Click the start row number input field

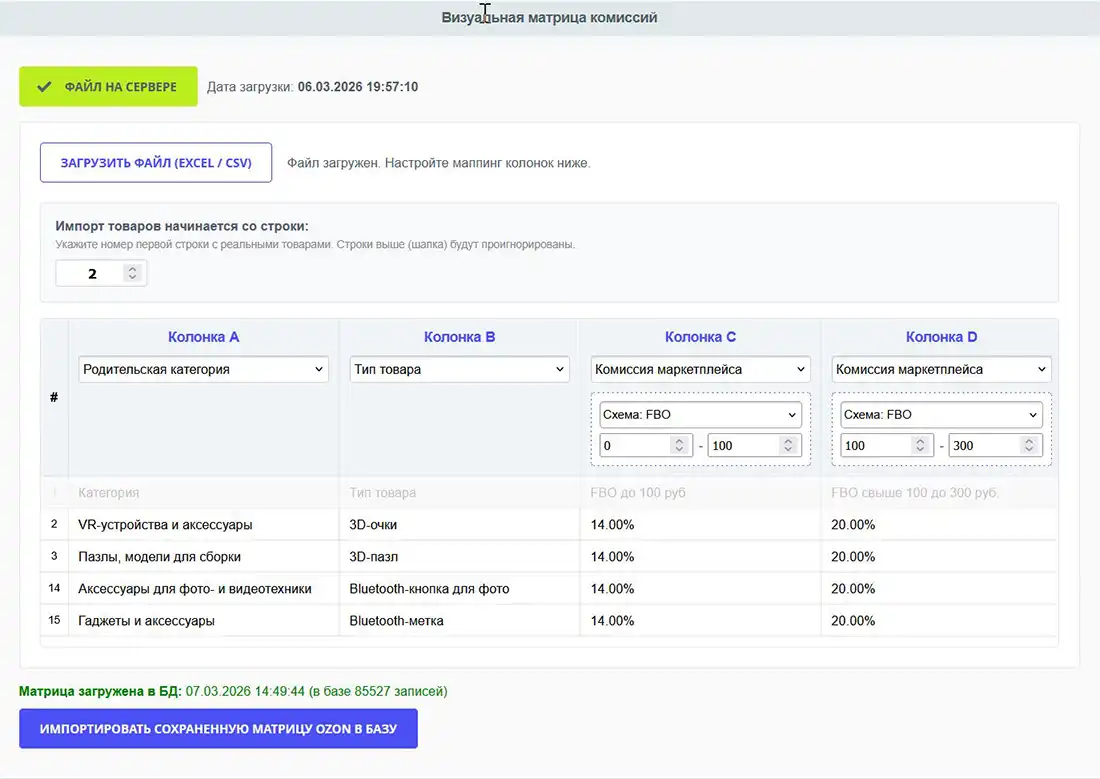(90, 273)
